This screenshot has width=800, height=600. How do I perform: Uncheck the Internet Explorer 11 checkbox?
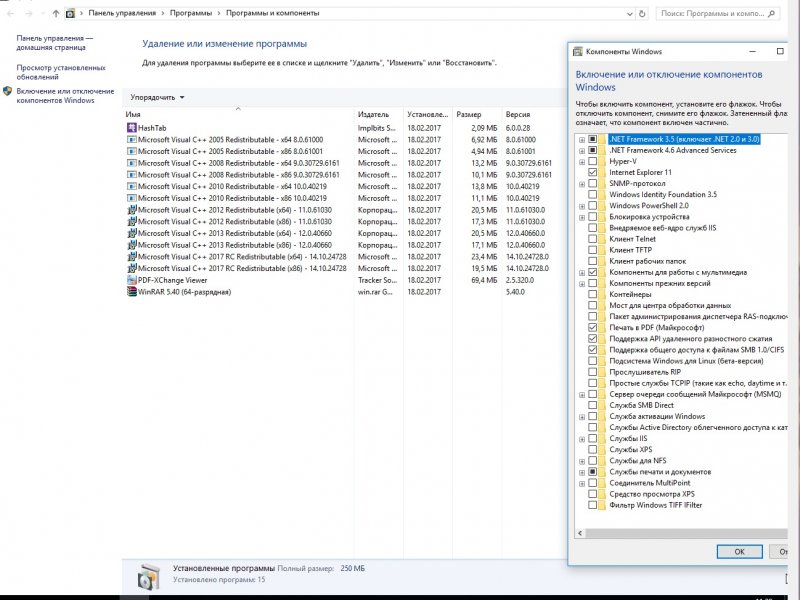click(x=592, y=172)
